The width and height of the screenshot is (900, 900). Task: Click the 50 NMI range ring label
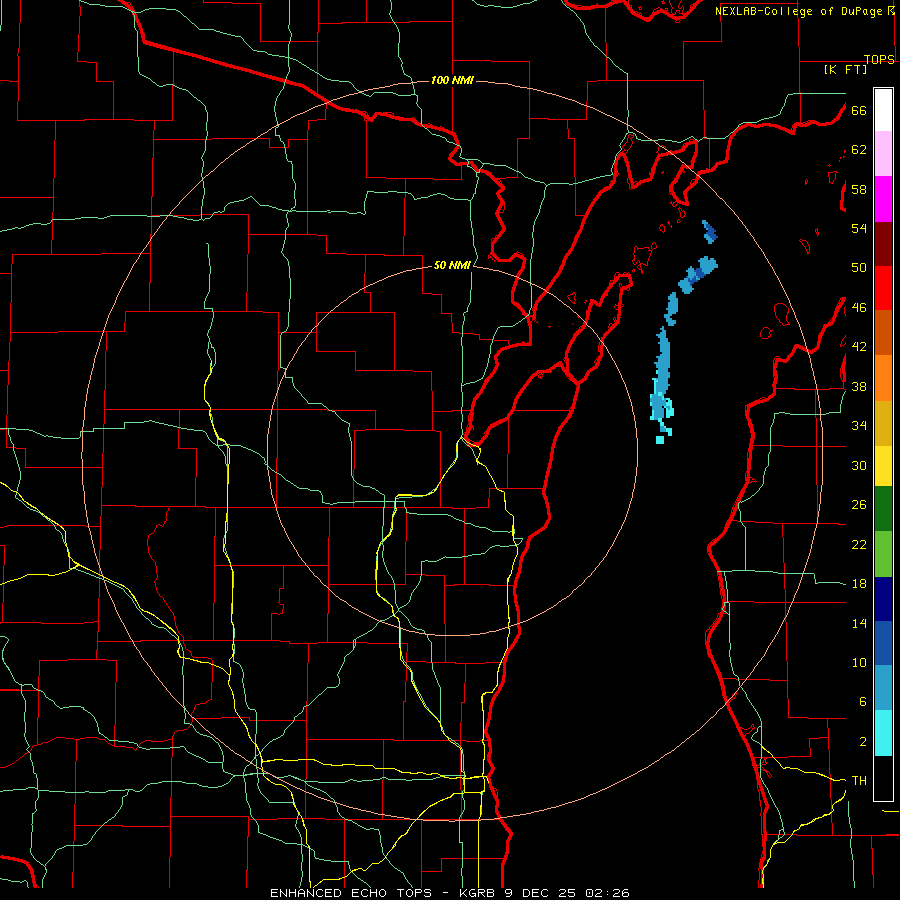pos(452,265)
